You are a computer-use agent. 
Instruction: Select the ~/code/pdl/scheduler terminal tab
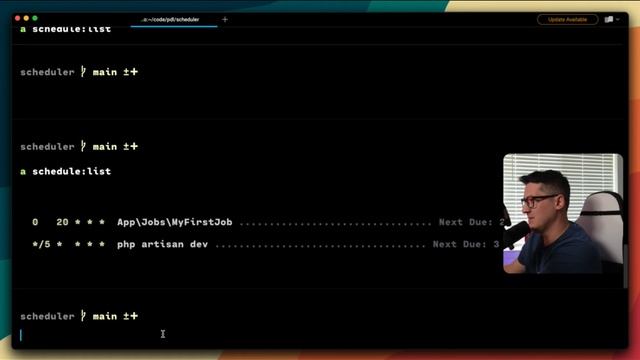coord(174,20)
